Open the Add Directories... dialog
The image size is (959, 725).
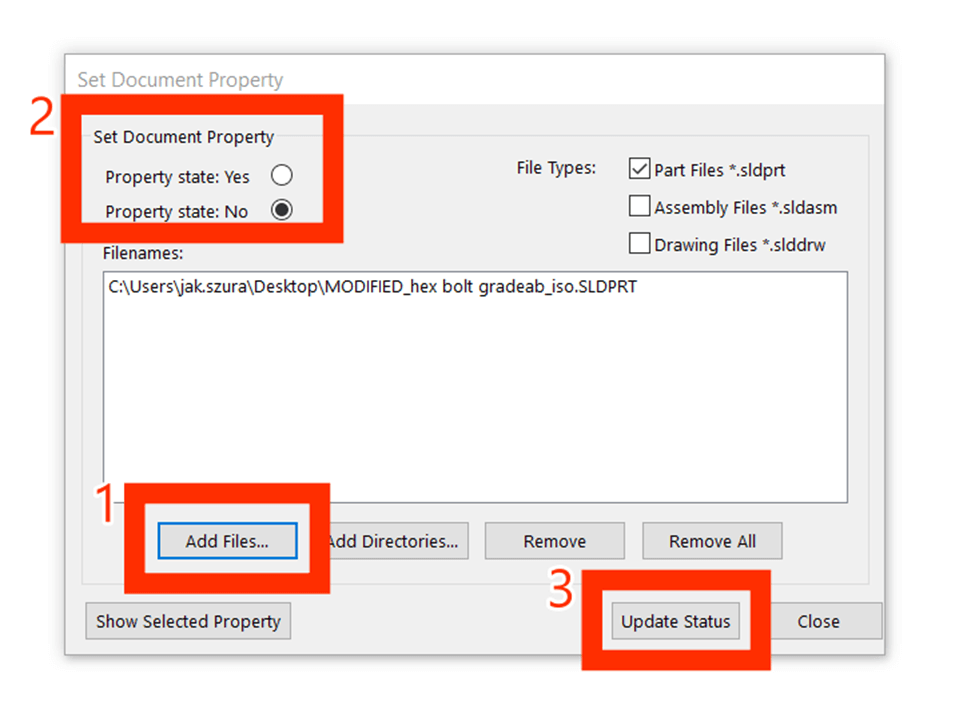(393, 541)
